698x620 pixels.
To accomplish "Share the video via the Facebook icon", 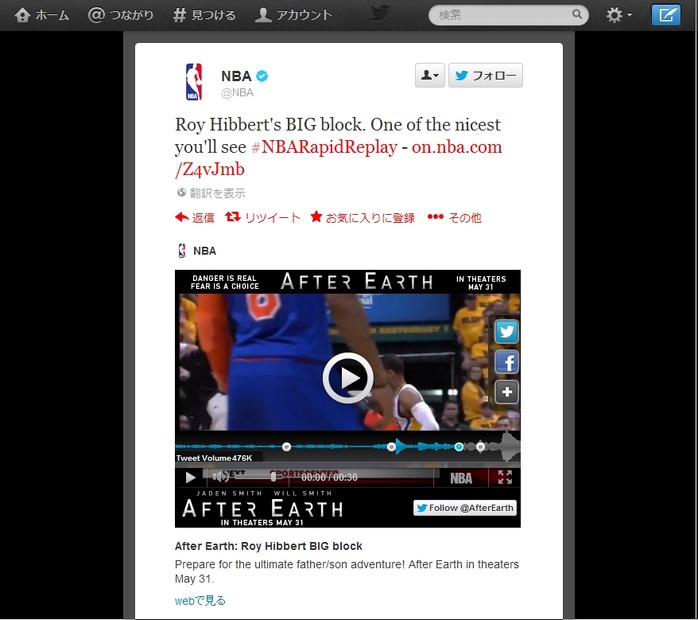I will click(507, 362).
